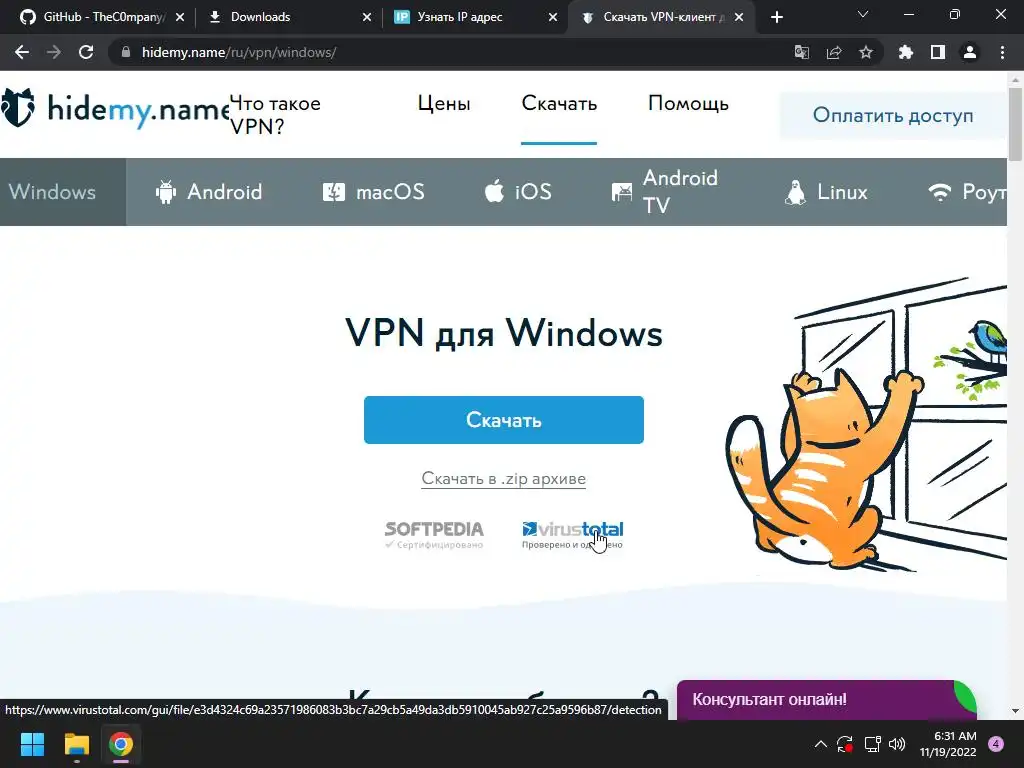Image resolution: width=1024 pixels, height=768 pixels.
Task: Open the Помощь menu item
Action: point(688,103)
